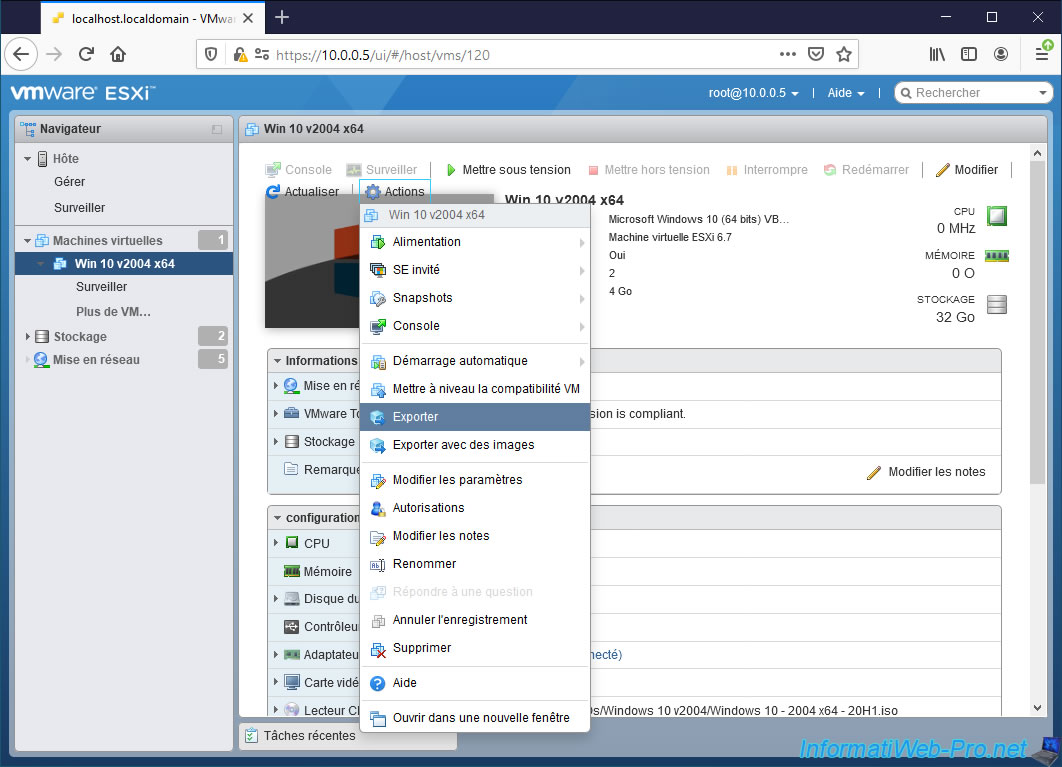Image resolution: width=1062 pixels, height=767 pixels.
Task: Click the blue Aide question mark icon
Action: pos(378,684)
